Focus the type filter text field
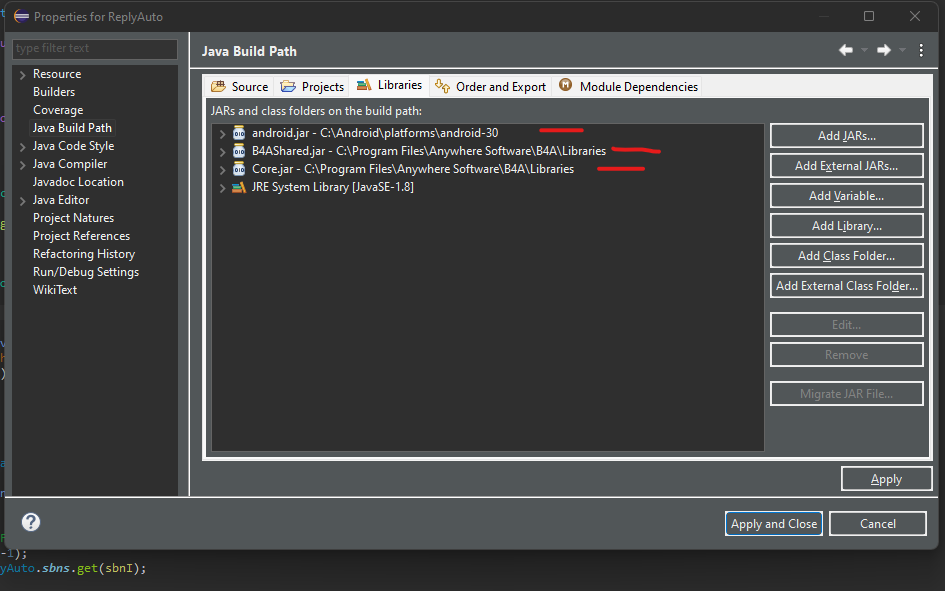Screen dimensions: 945x591 click(95, 48)
